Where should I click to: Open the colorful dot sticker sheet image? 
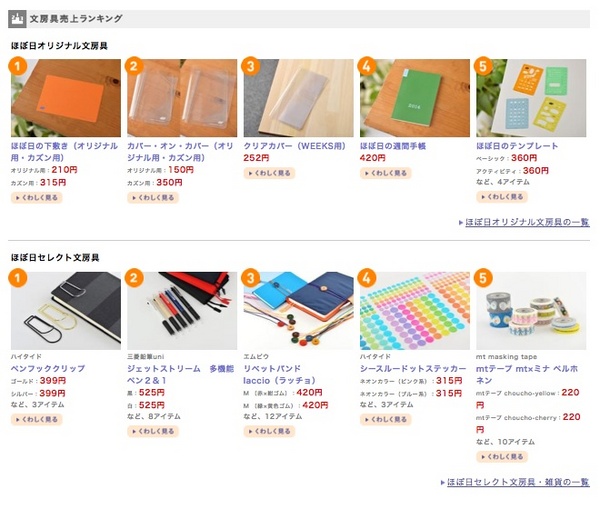coord(415,311)
